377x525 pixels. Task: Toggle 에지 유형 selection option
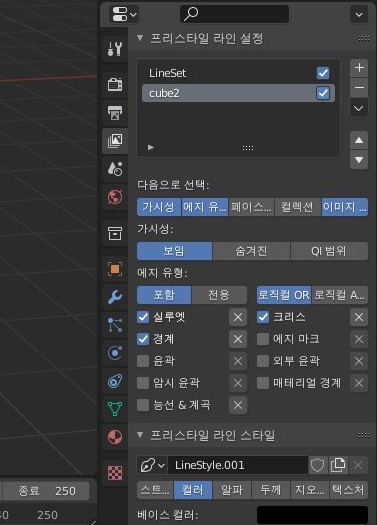[205, 207]
